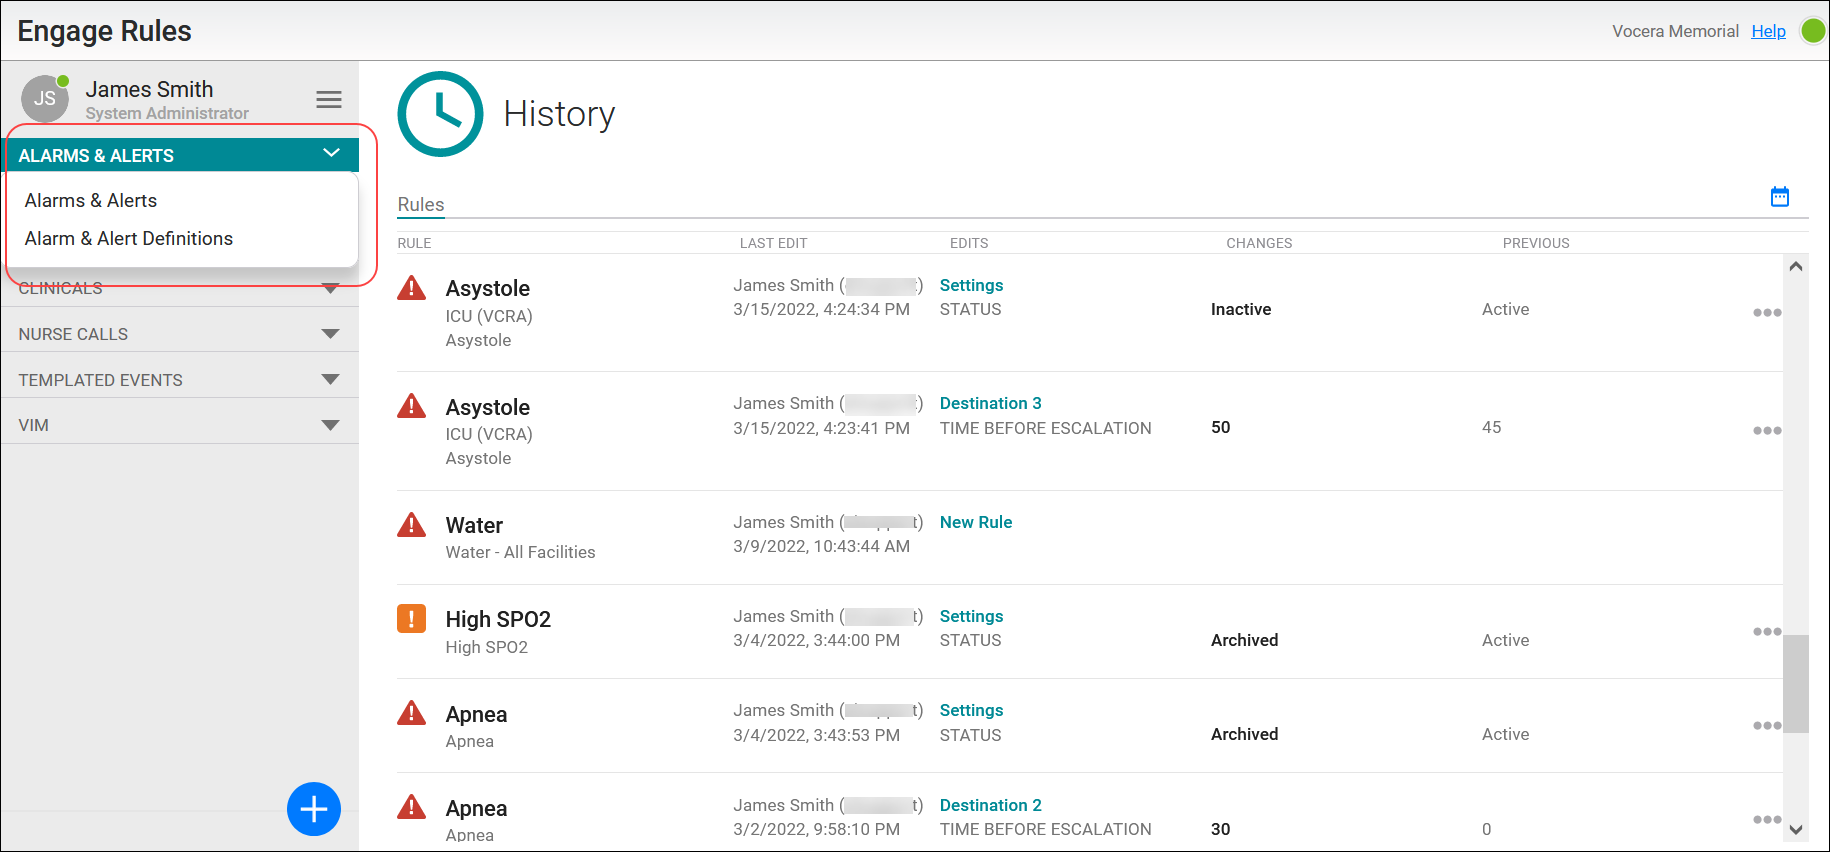Click the JS user avatar
The height and width of the screenshot is (852, 1830).
[45, 98]
